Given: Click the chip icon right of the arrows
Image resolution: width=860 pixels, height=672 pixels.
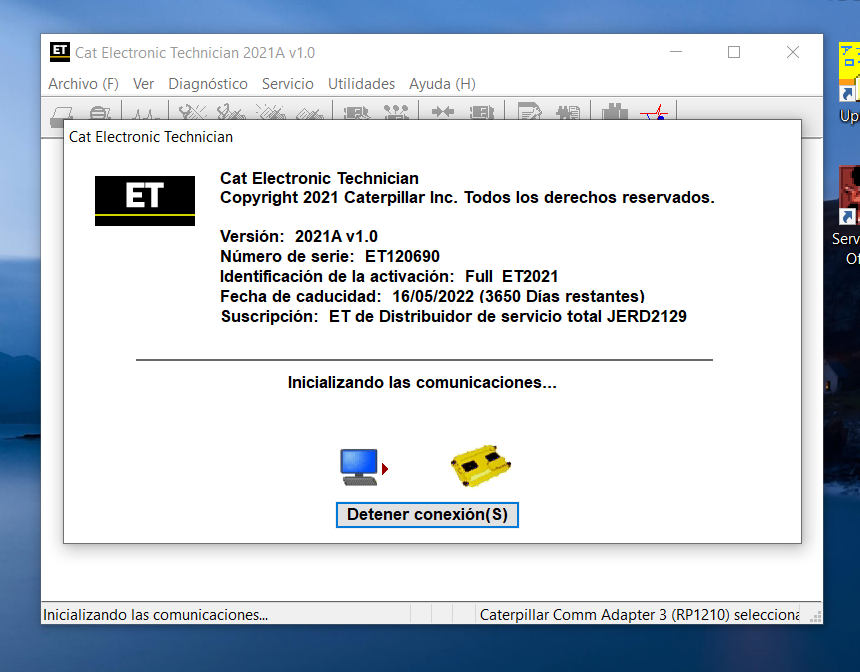Looking at the screenshot, I should point(482,112).
